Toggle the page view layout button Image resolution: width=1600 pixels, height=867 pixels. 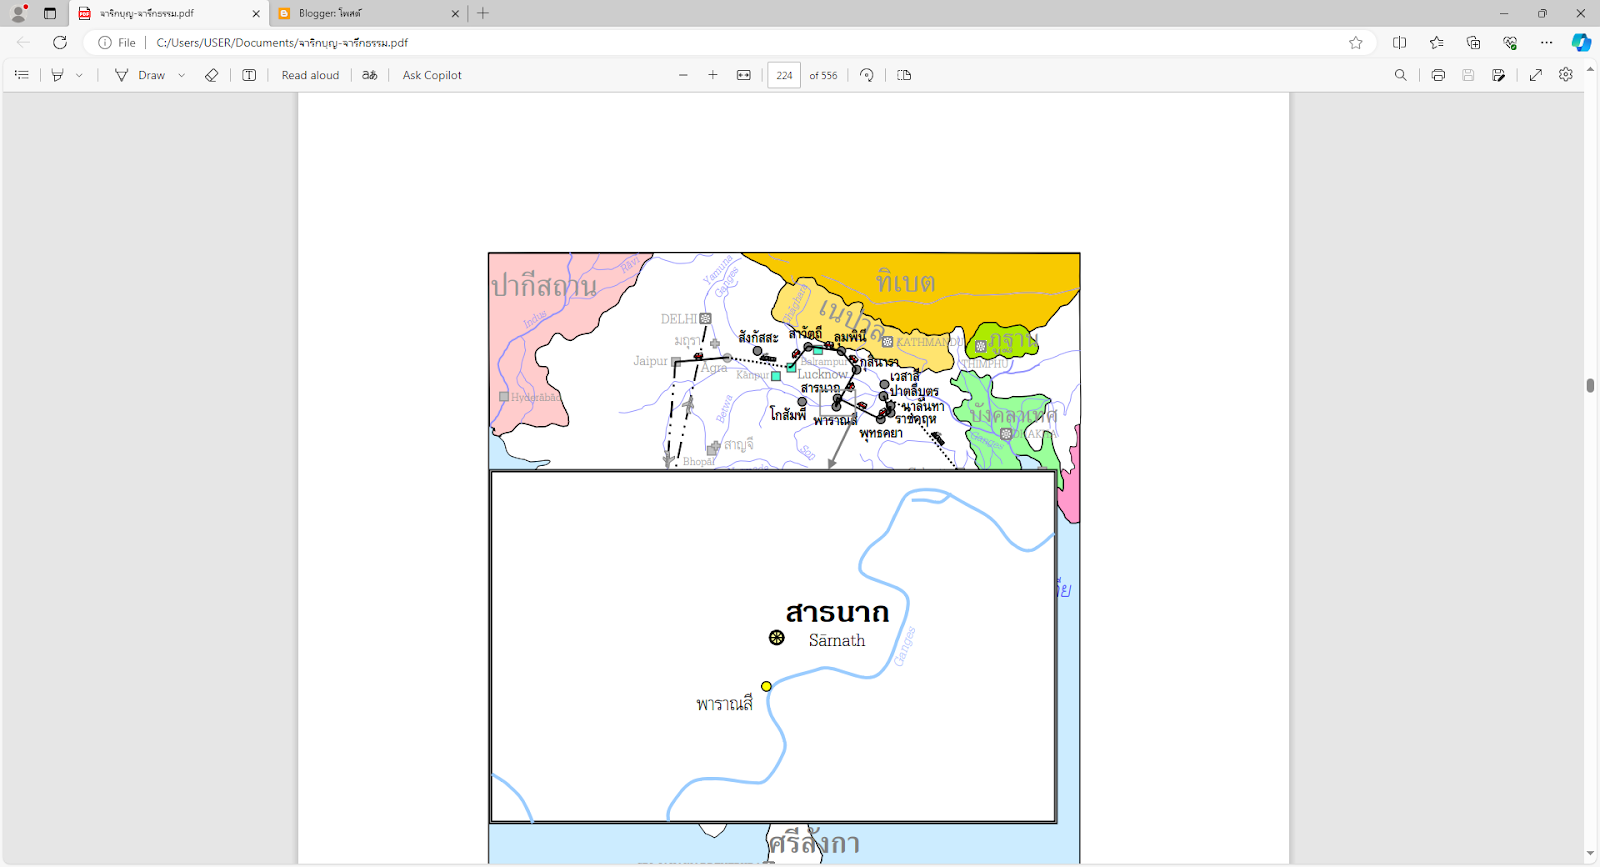(904, 75)
